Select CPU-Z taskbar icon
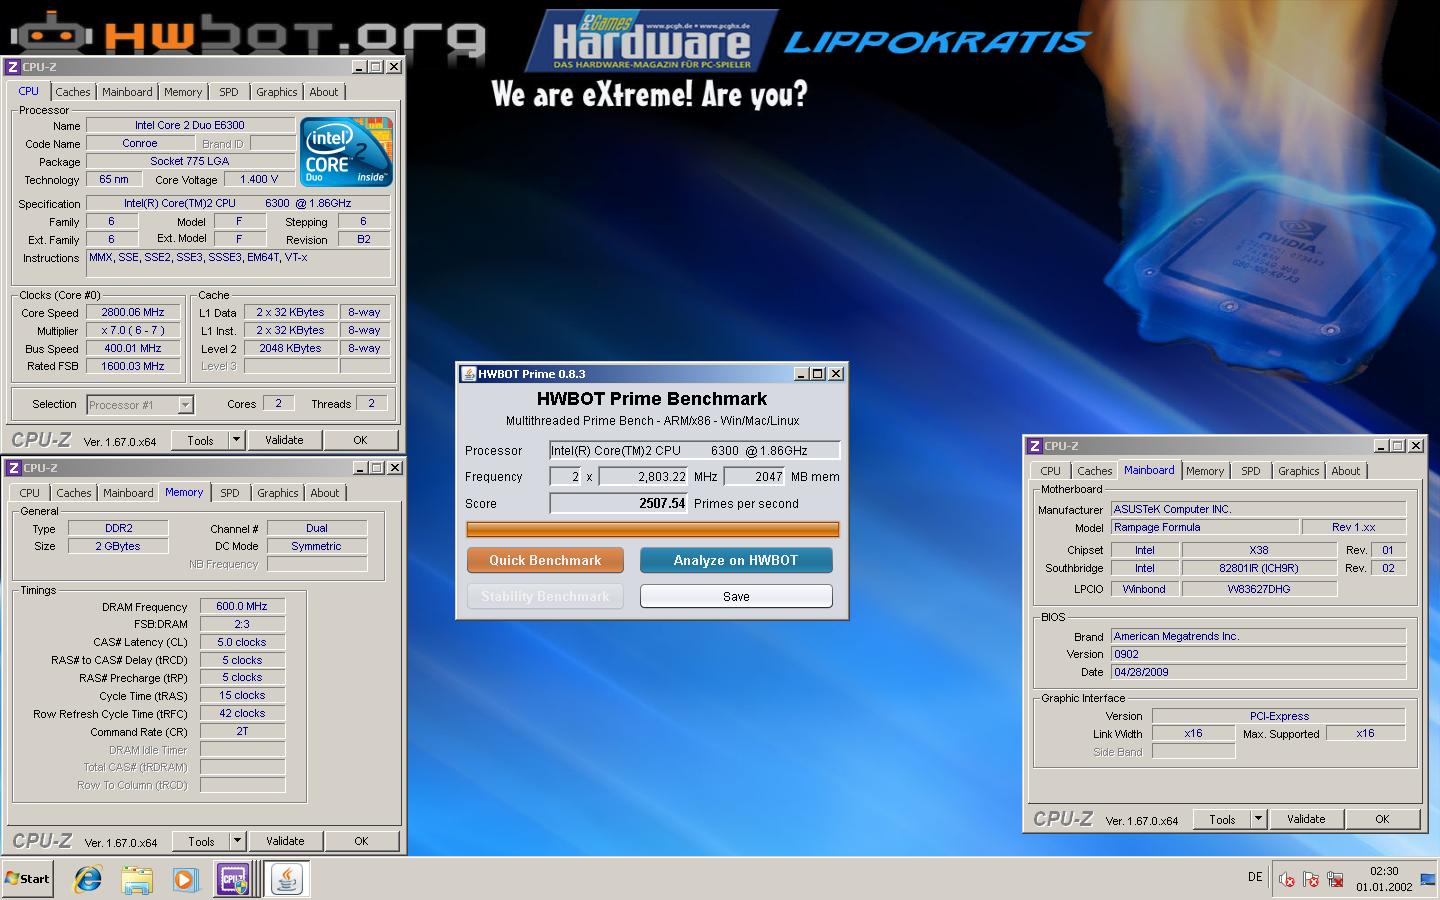Screen dimensions: 1440x900 [233, 879]
